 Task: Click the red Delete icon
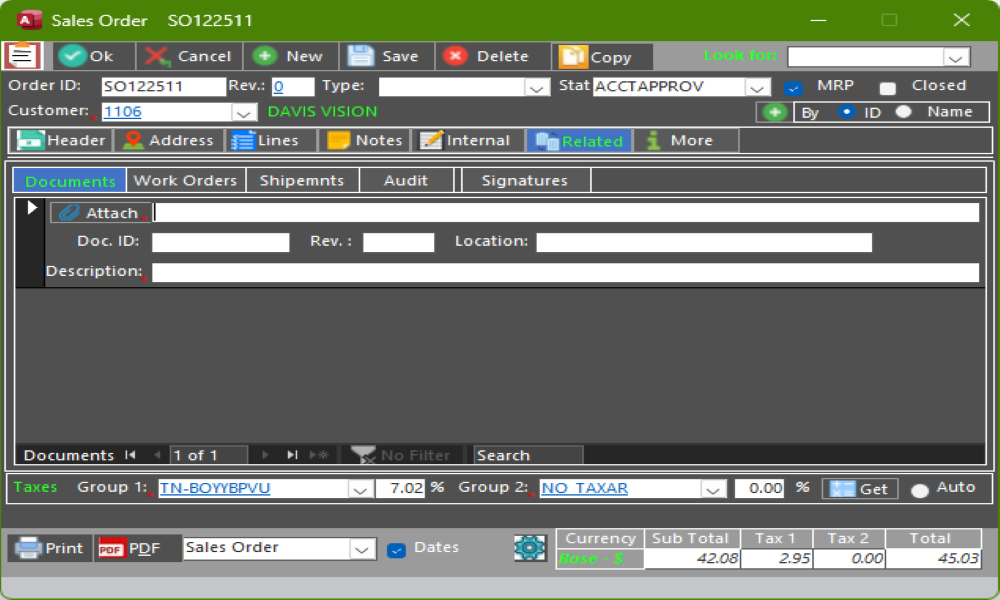point(456,56)
